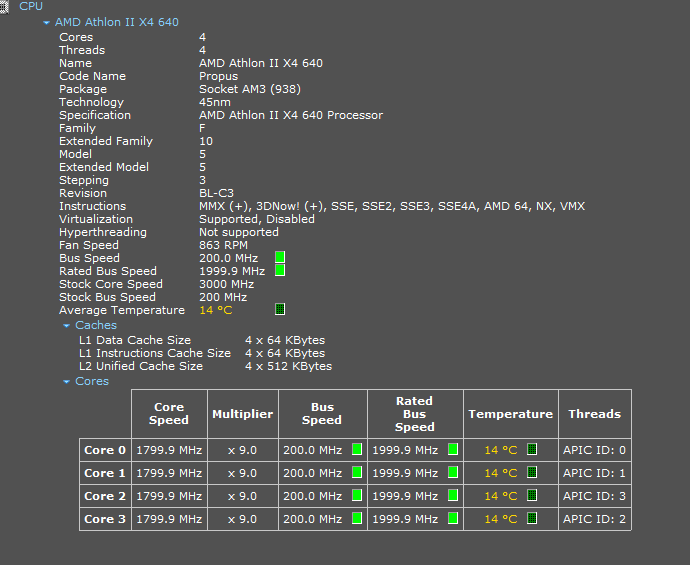This screenshot has height=565, width=690.
Task: Click the Threads column header in table
Action: click(595, 414)
